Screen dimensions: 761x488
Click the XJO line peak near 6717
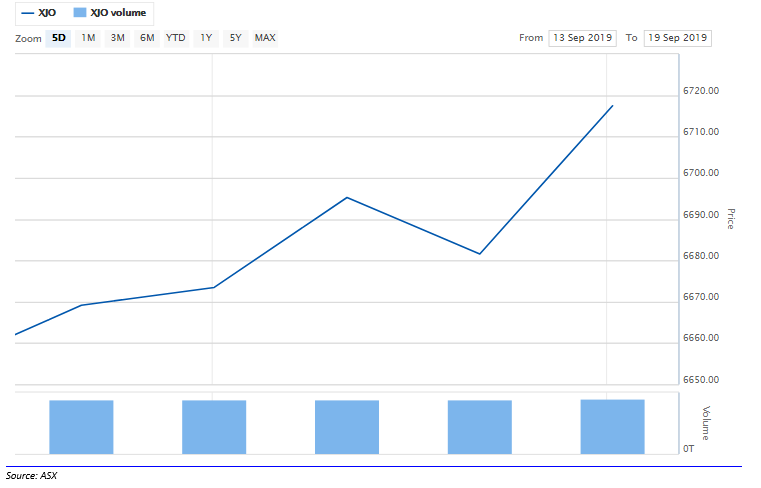pyautogui.click(x=612, y=106)
